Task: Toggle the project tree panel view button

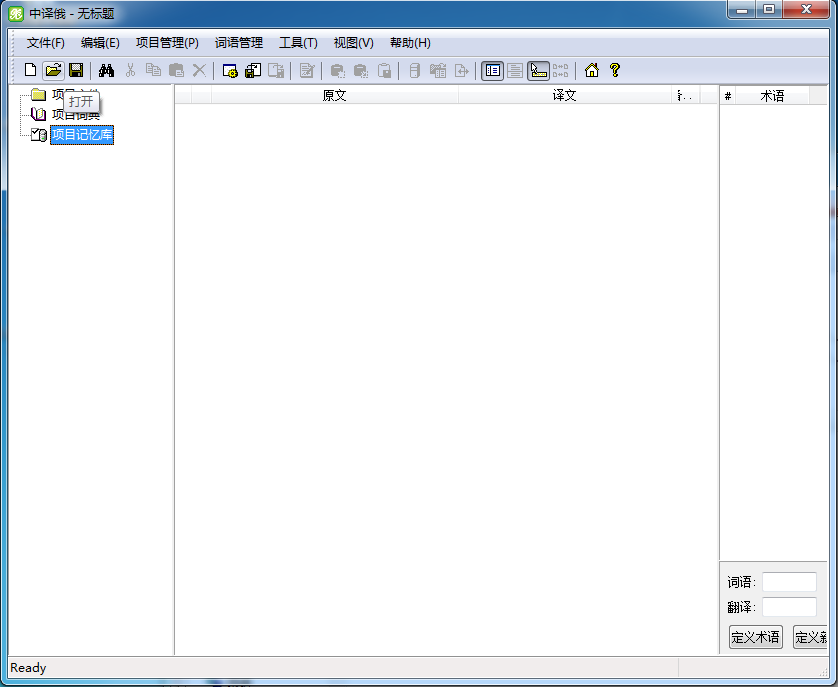Action: point(492,70)
